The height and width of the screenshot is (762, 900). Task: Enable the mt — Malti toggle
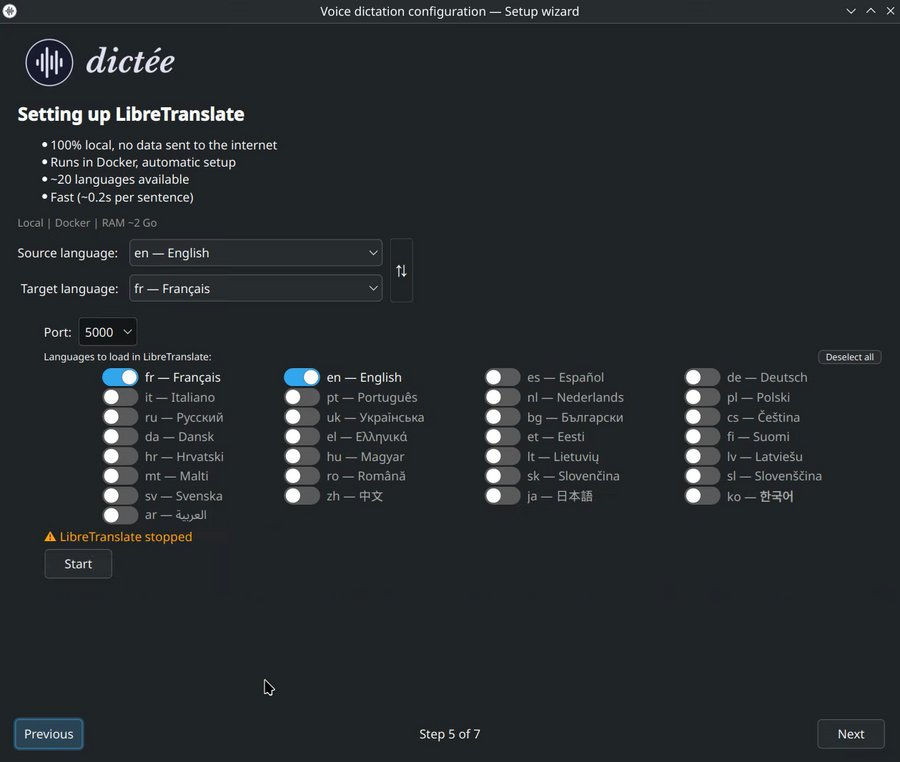(x=121, y=476)
